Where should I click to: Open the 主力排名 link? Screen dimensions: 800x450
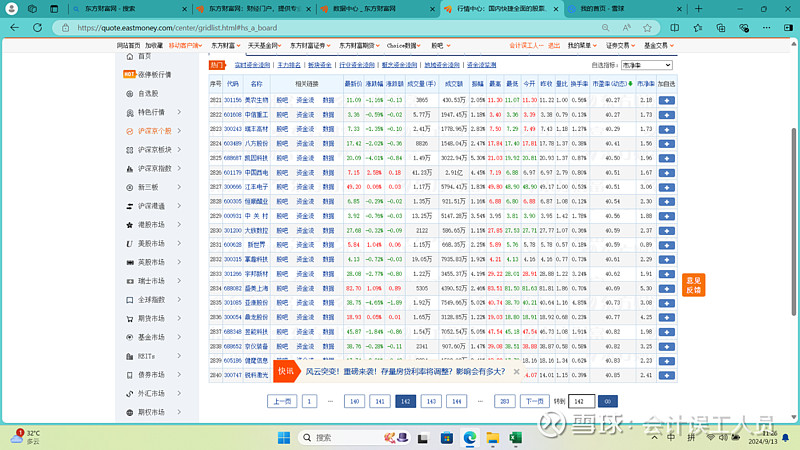click(289, 65)
